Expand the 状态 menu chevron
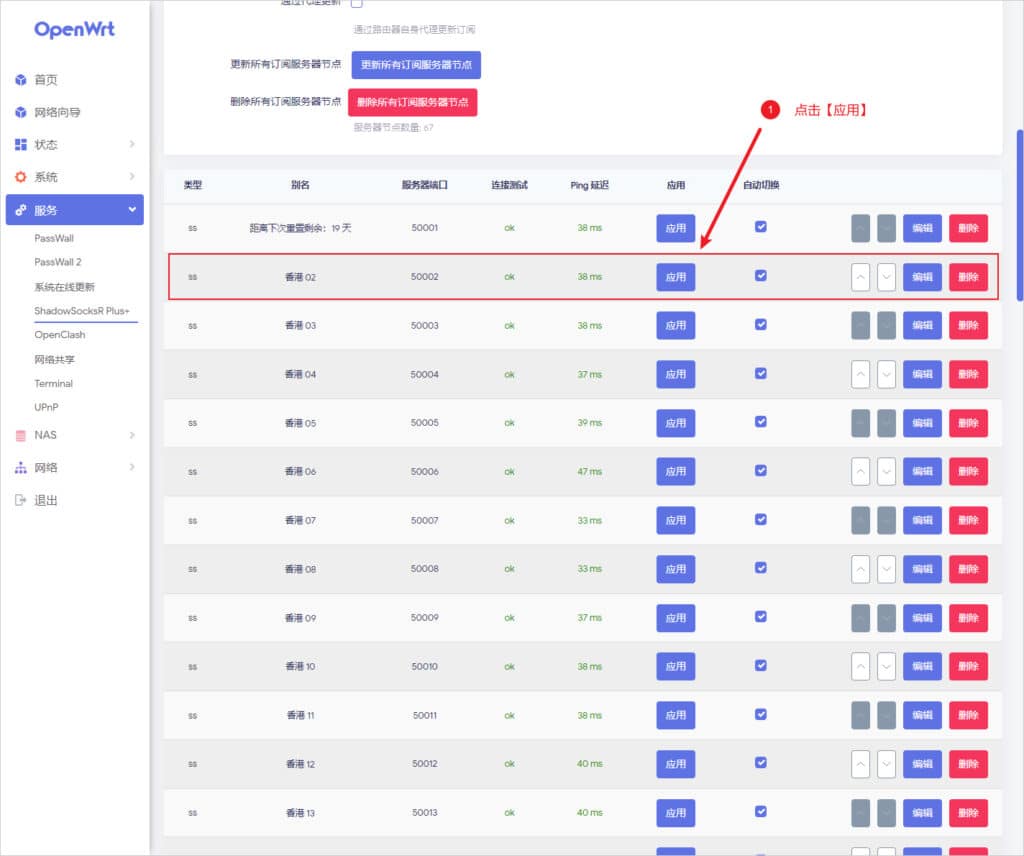 click(132, 145)
